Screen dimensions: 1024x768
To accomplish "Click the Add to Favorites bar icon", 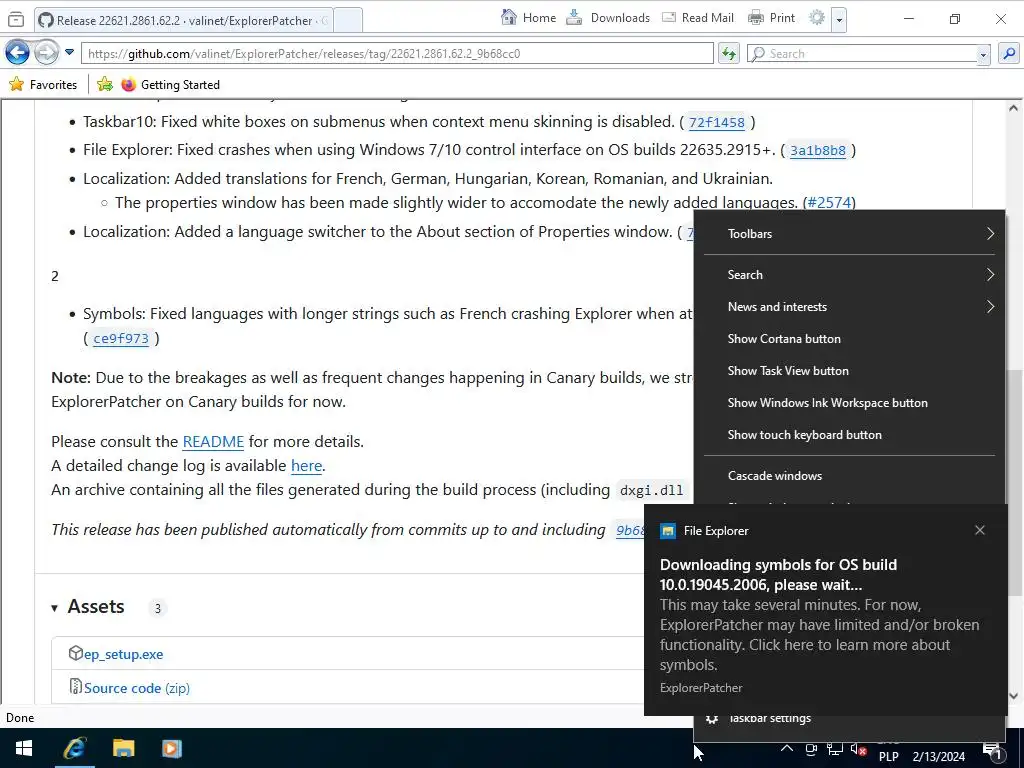I will tap(104, 84).
